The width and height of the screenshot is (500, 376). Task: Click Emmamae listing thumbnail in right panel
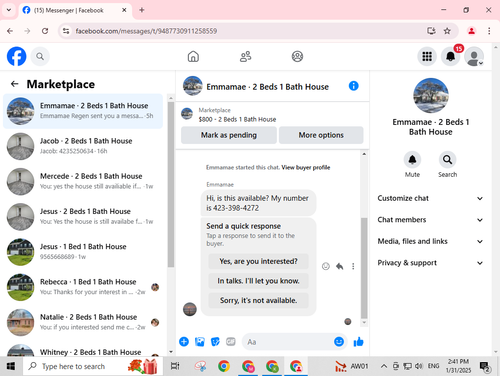coord(431,96)
